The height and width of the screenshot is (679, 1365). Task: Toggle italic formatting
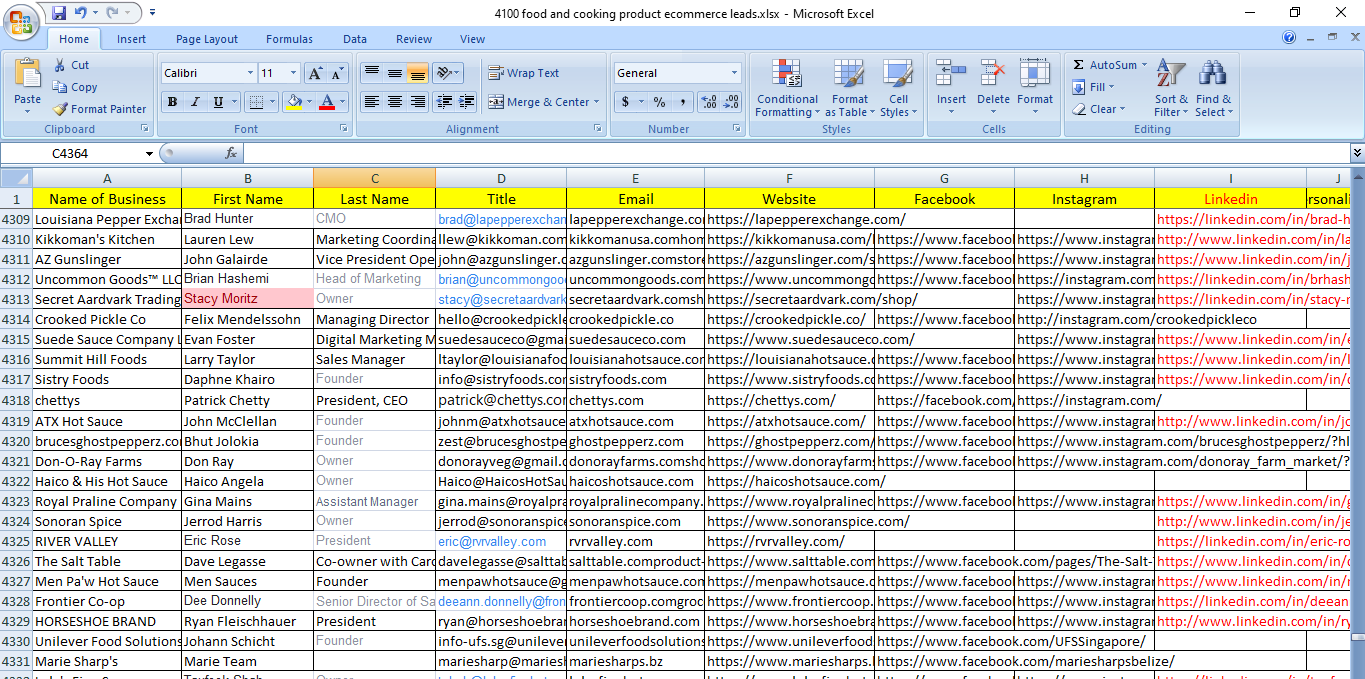pos(194,102)
